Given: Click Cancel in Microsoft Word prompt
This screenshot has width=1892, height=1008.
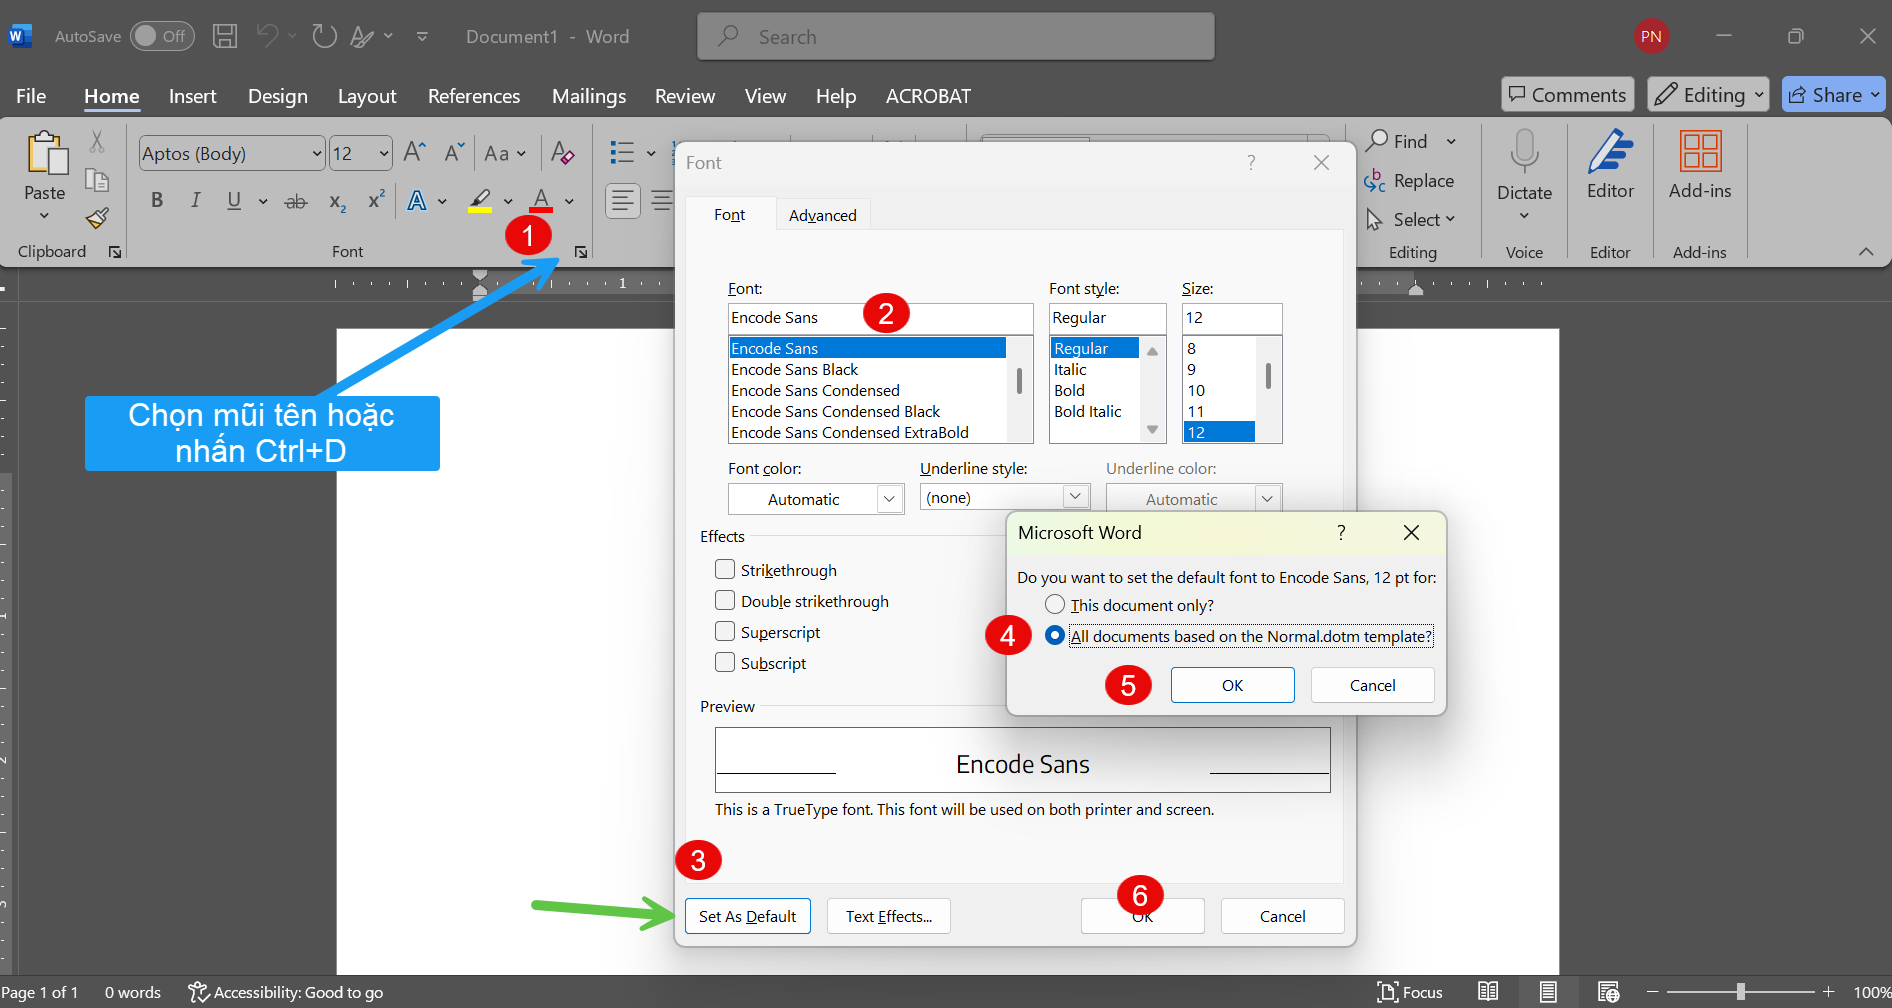Looking at the screenshot, I should click(x=1373, y=685).
